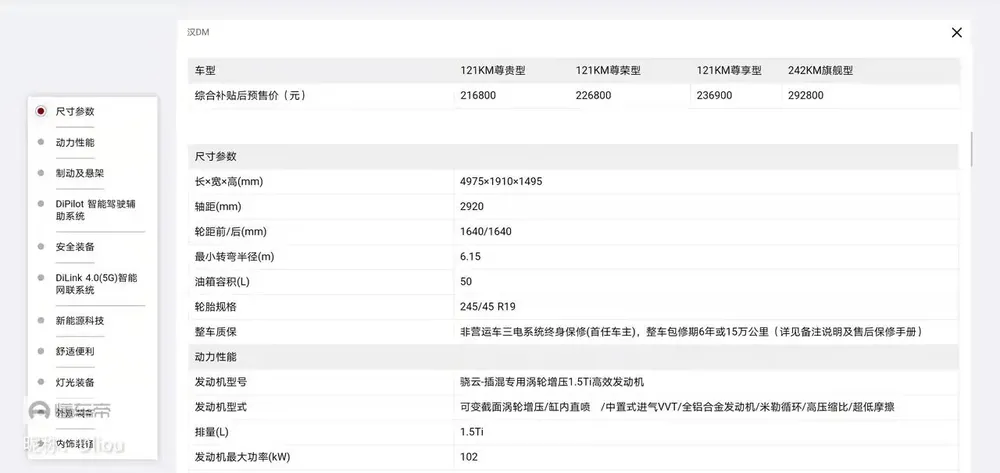Select the 121KM尊贵型 column header
Viewport: 1000px width, 473px height.
[x=492, y=71]
